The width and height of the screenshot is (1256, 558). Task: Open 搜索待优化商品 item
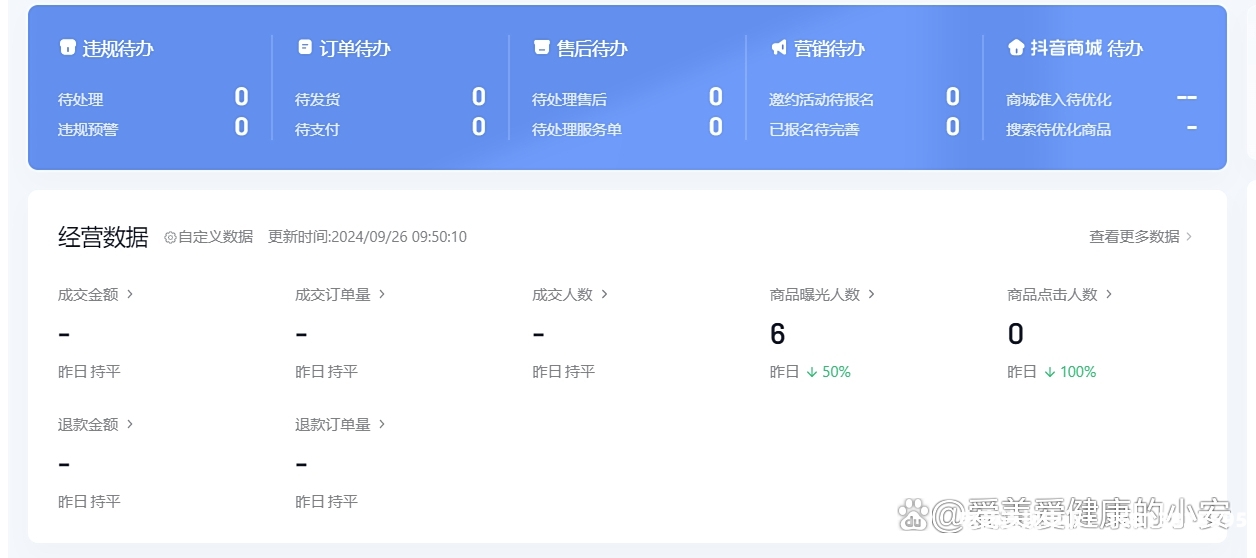[x=1058, y=130]
